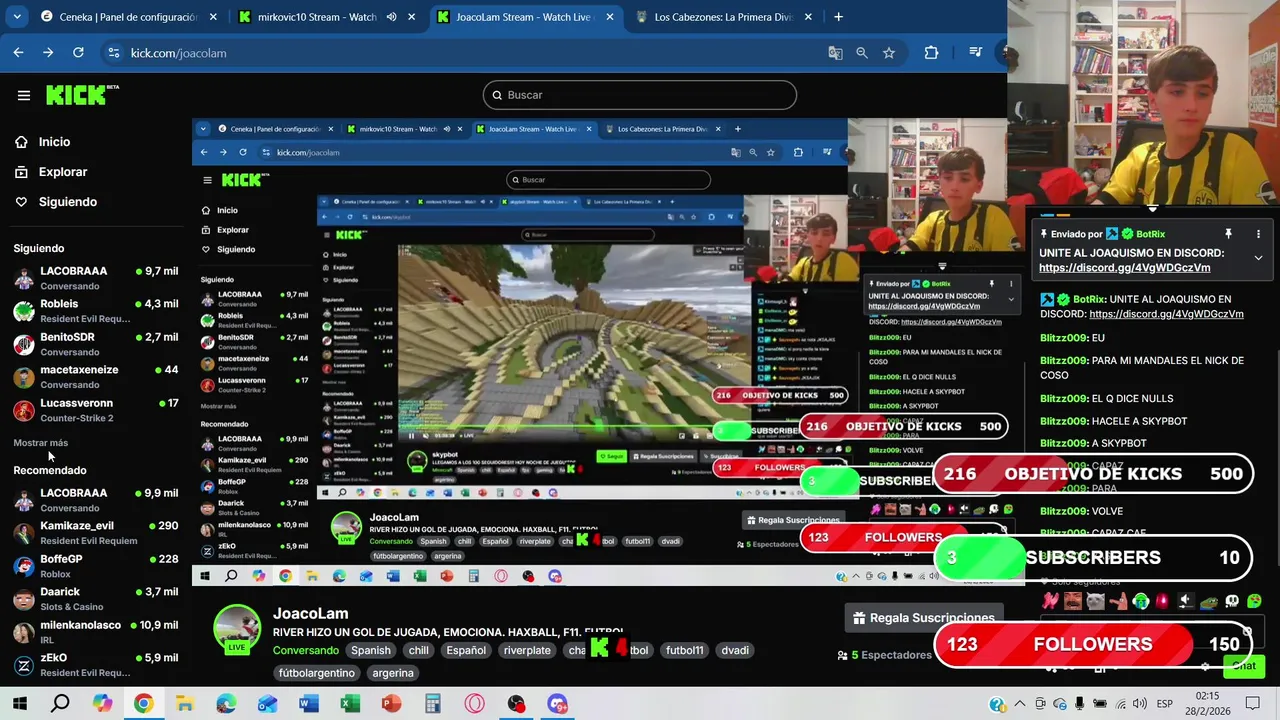Open the fútbolargentino tag
This screenshot has width=1280, height=720.
coord(317,673)
